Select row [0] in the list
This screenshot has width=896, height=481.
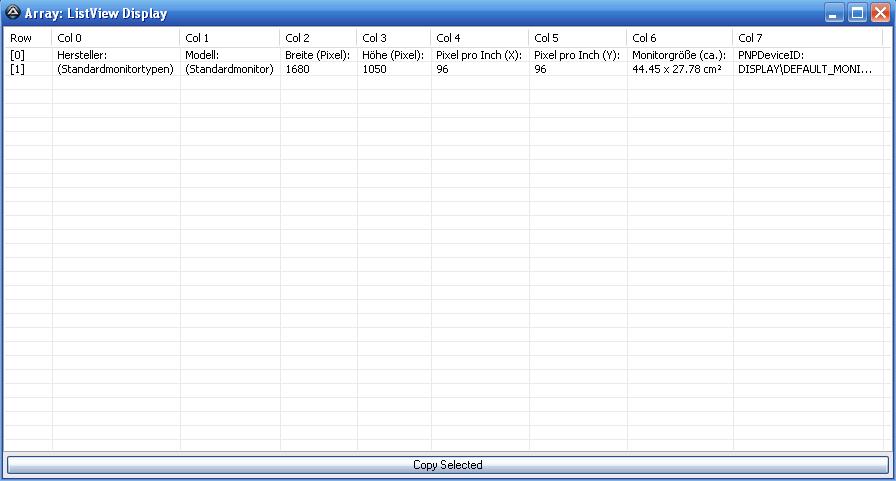[18, 55]
